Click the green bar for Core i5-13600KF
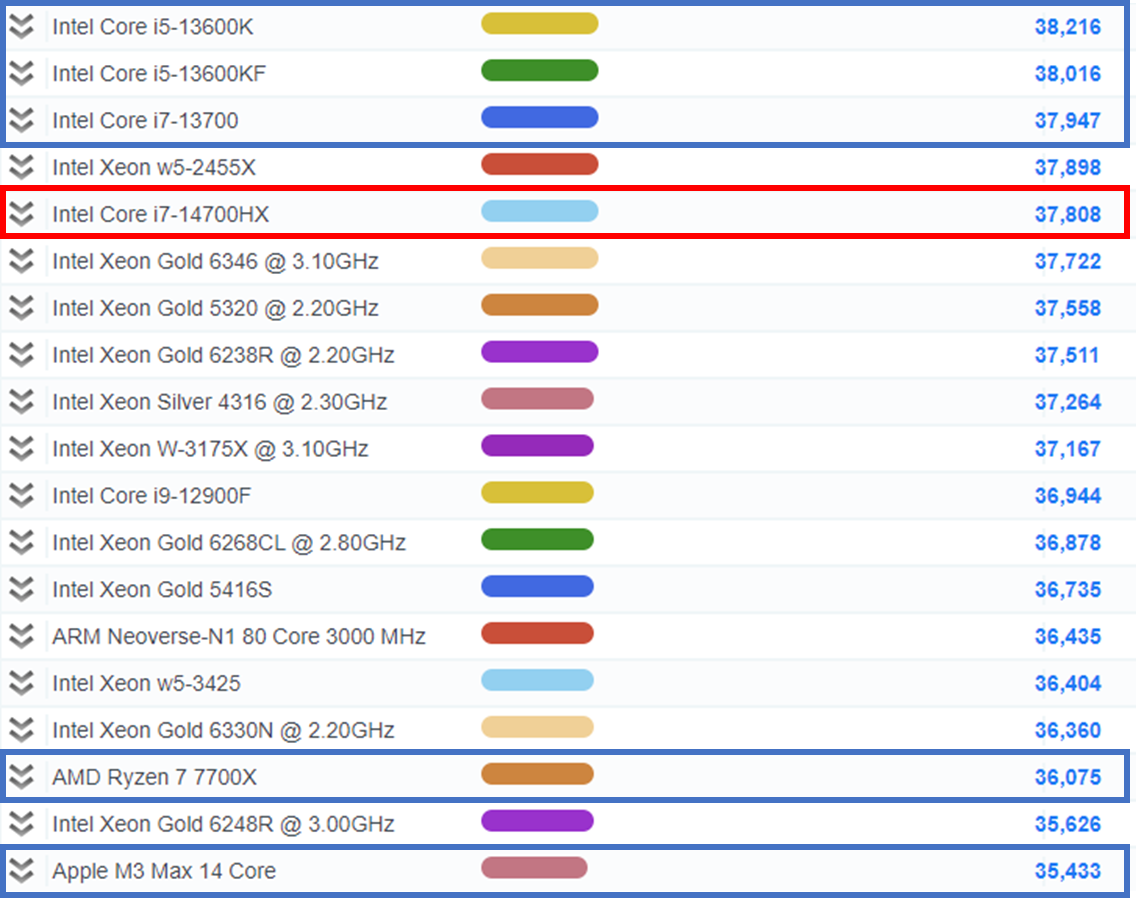The image size is (1136, 898). click(540, 70)
